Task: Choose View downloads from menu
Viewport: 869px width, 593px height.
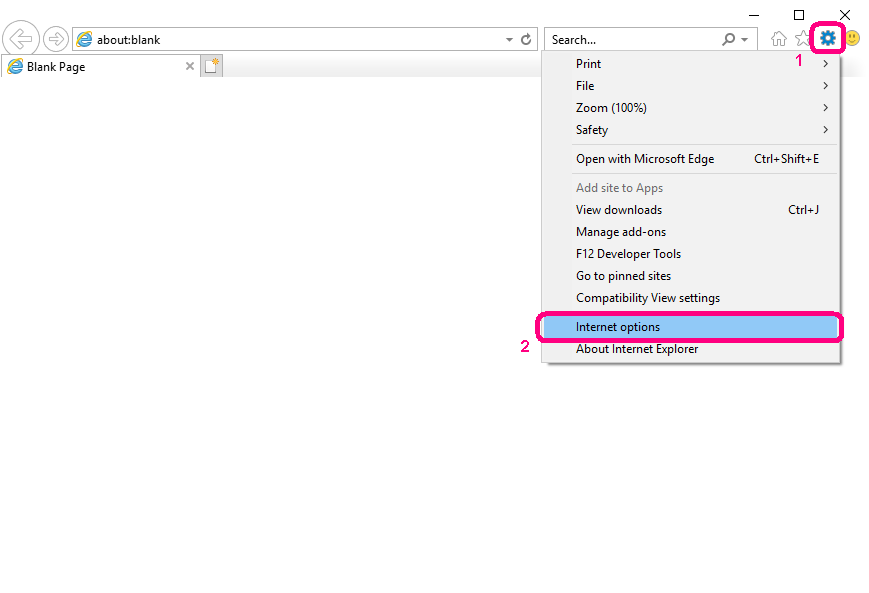Action: click(691, 210)
